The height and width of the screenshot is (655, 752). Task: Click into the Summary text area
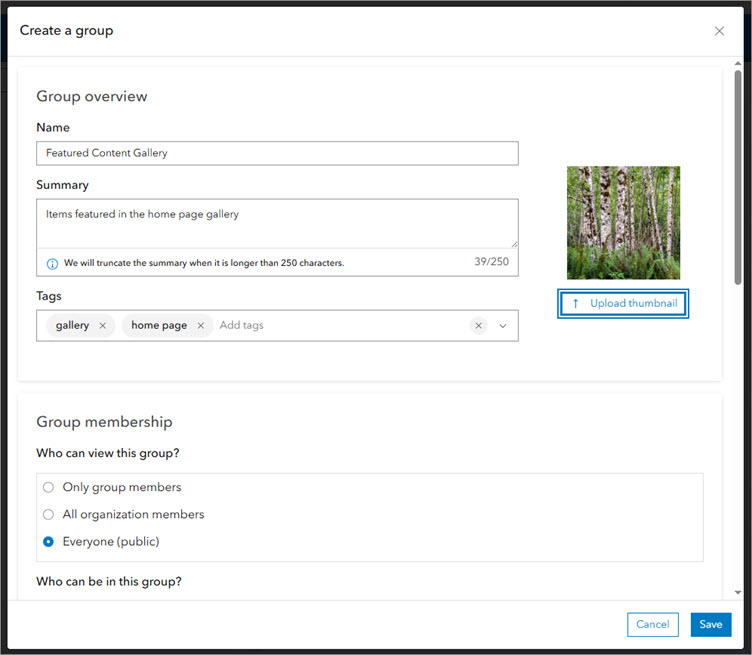[277, 222]
